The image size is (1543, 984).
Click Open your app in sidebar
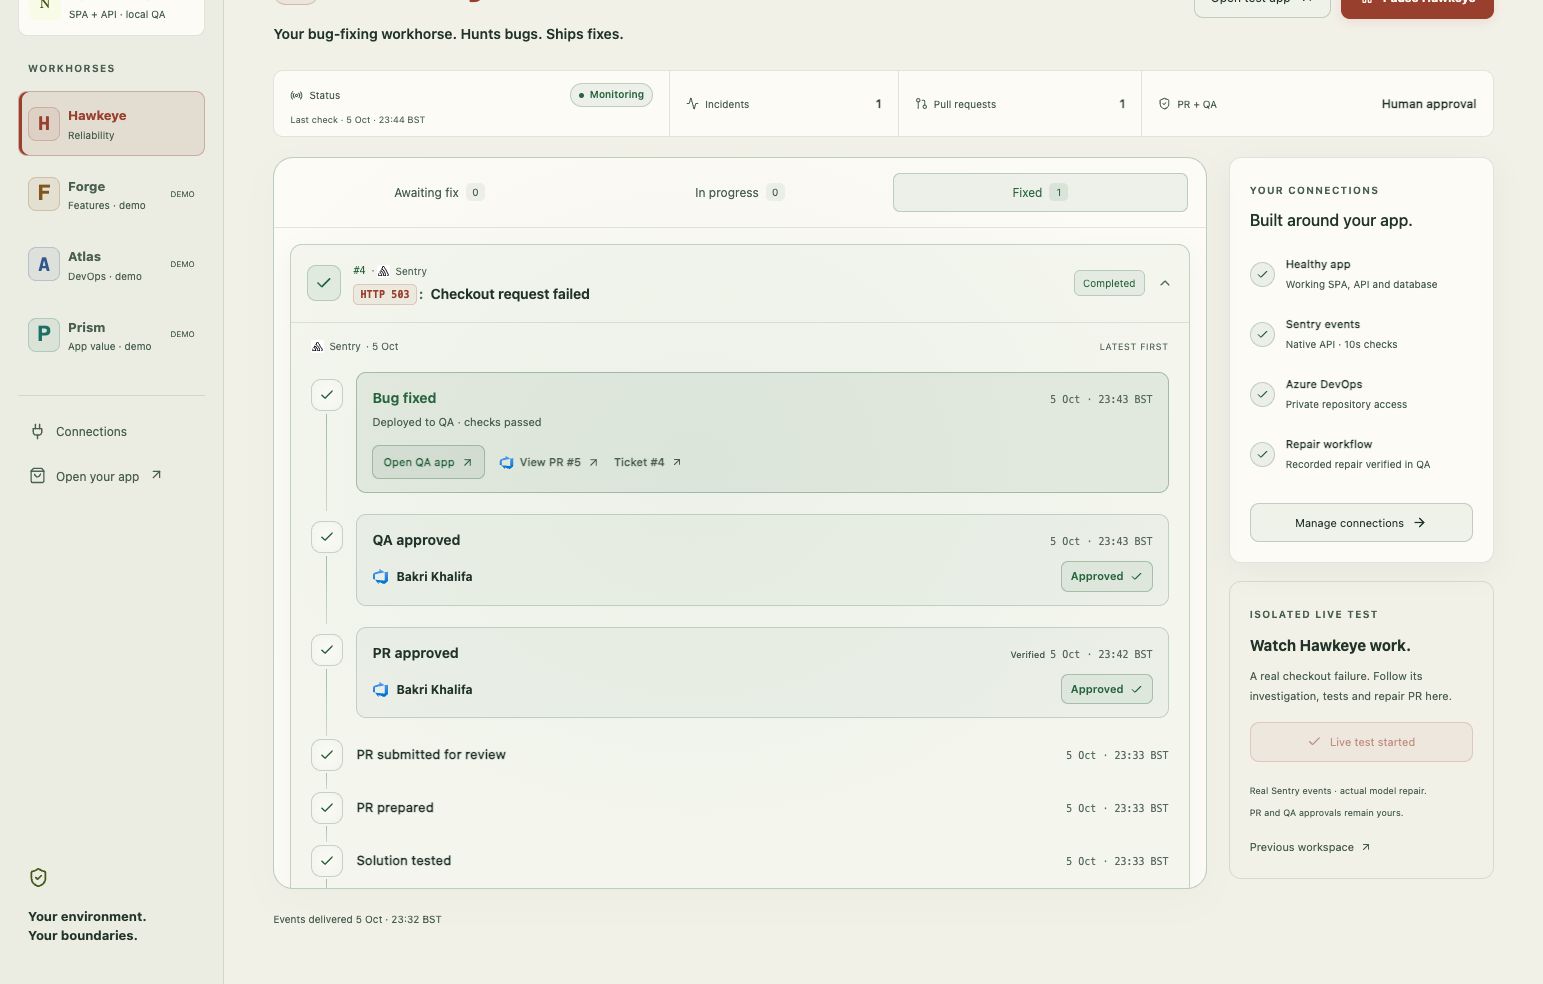[96, 476]
